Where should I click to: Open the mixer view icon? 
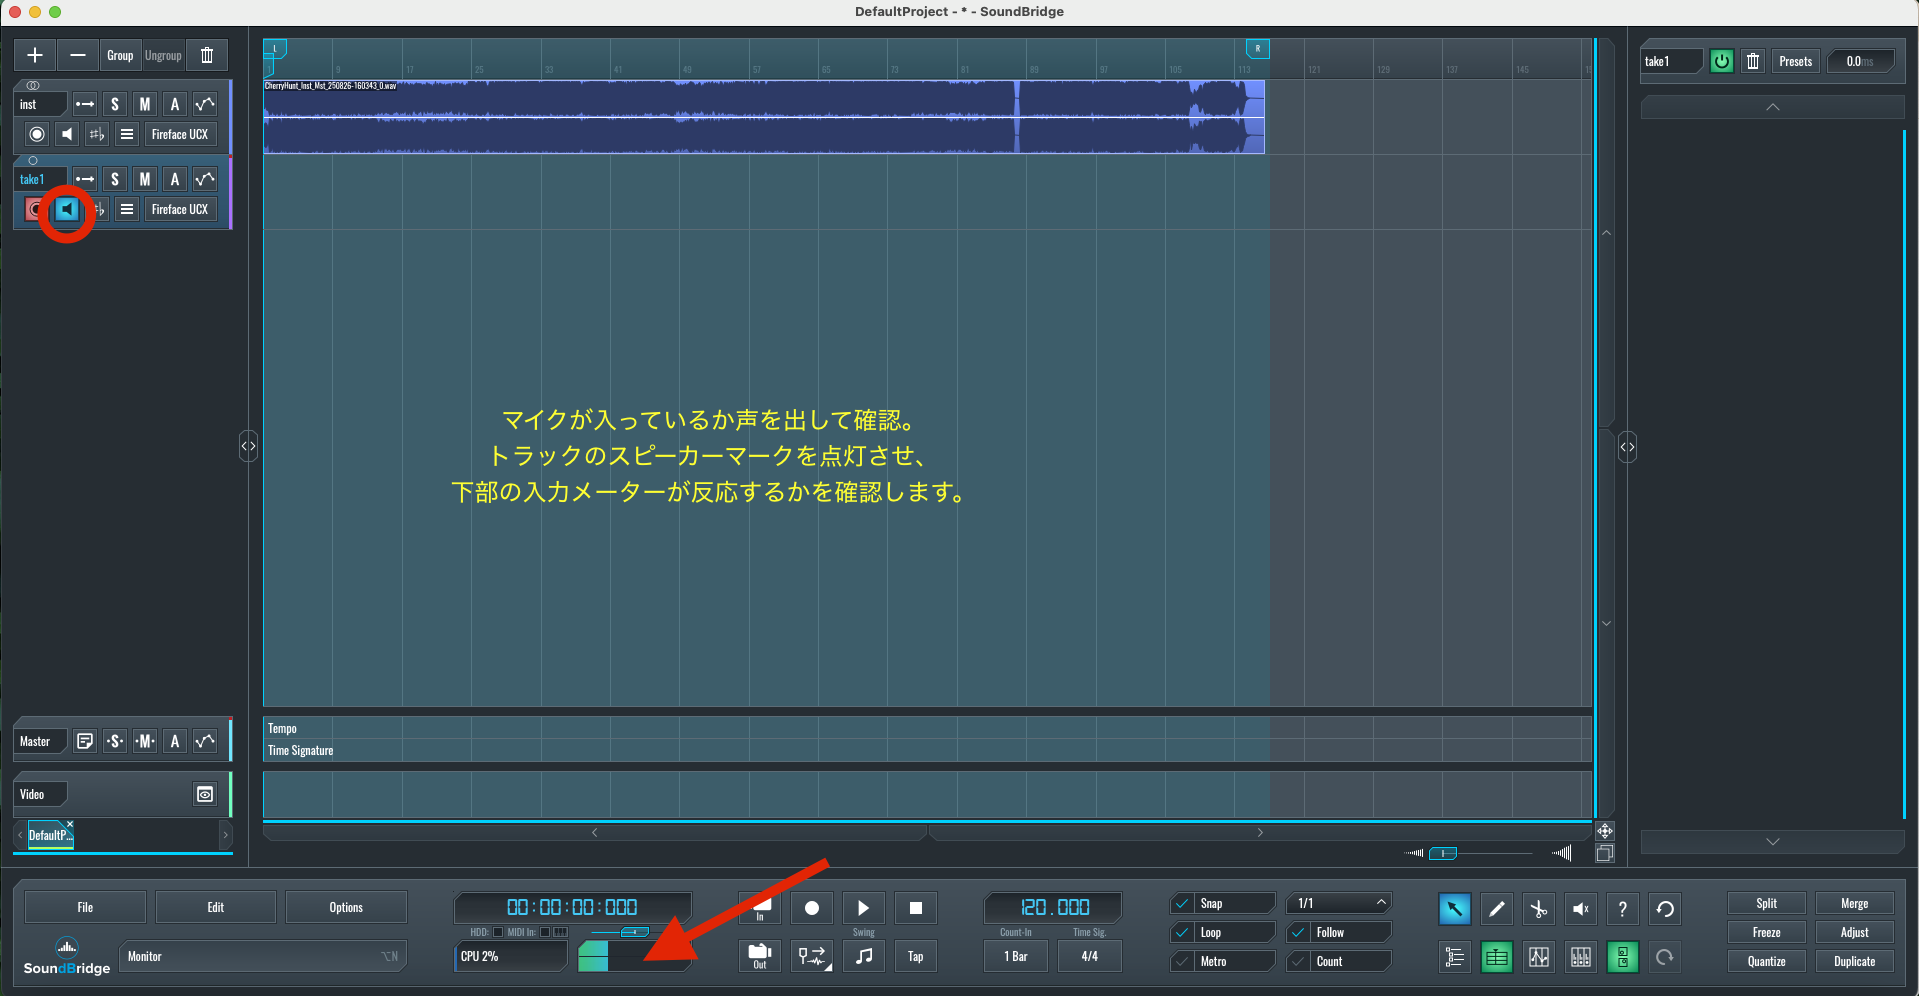pos(1580,957)
